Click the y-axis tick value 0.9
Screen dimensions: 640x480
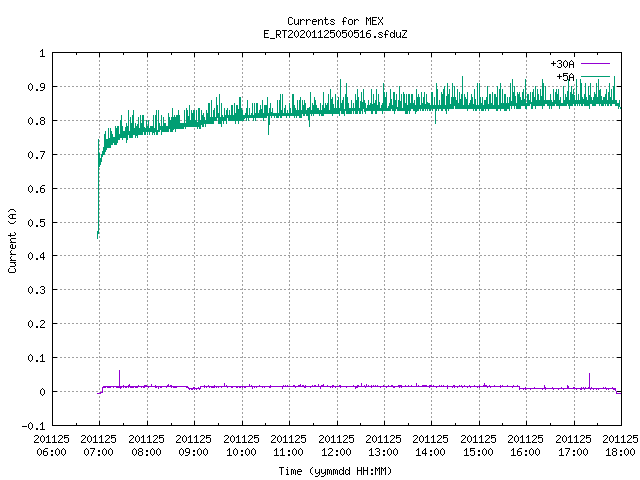pos(36,87)
